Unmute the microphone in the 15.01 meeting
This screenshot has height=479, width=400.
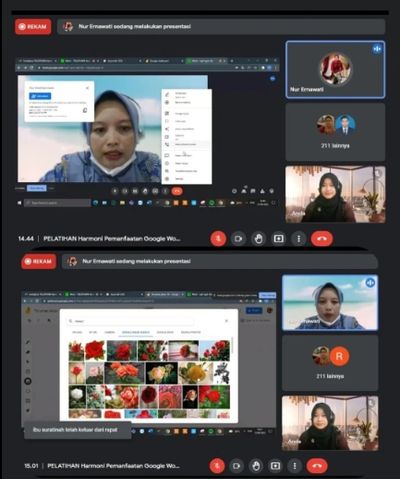pyautogui.click(x=217, y=466)
